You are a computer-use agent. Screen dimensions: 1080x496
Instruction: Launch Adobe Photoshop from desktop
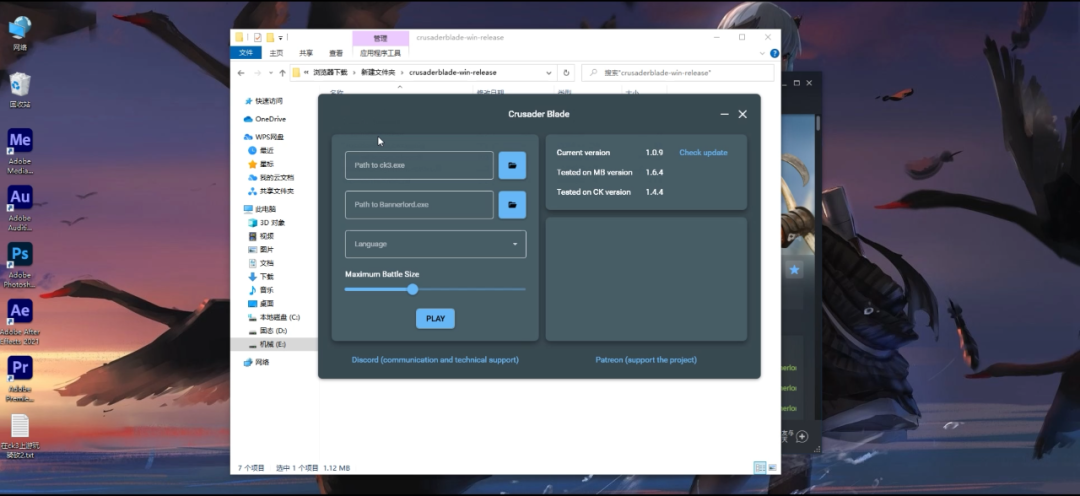coord(20,266)
